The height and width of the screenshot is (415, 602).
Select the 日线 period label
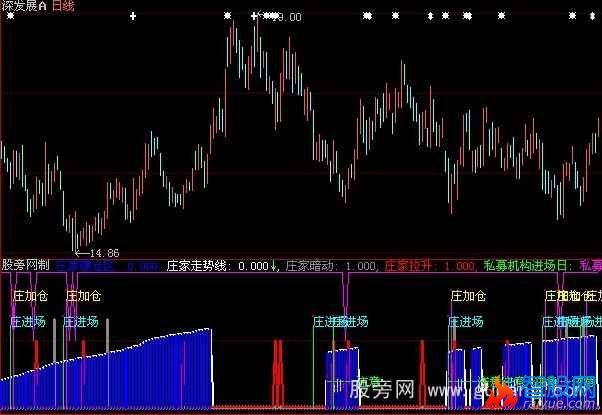pos(63,5)
